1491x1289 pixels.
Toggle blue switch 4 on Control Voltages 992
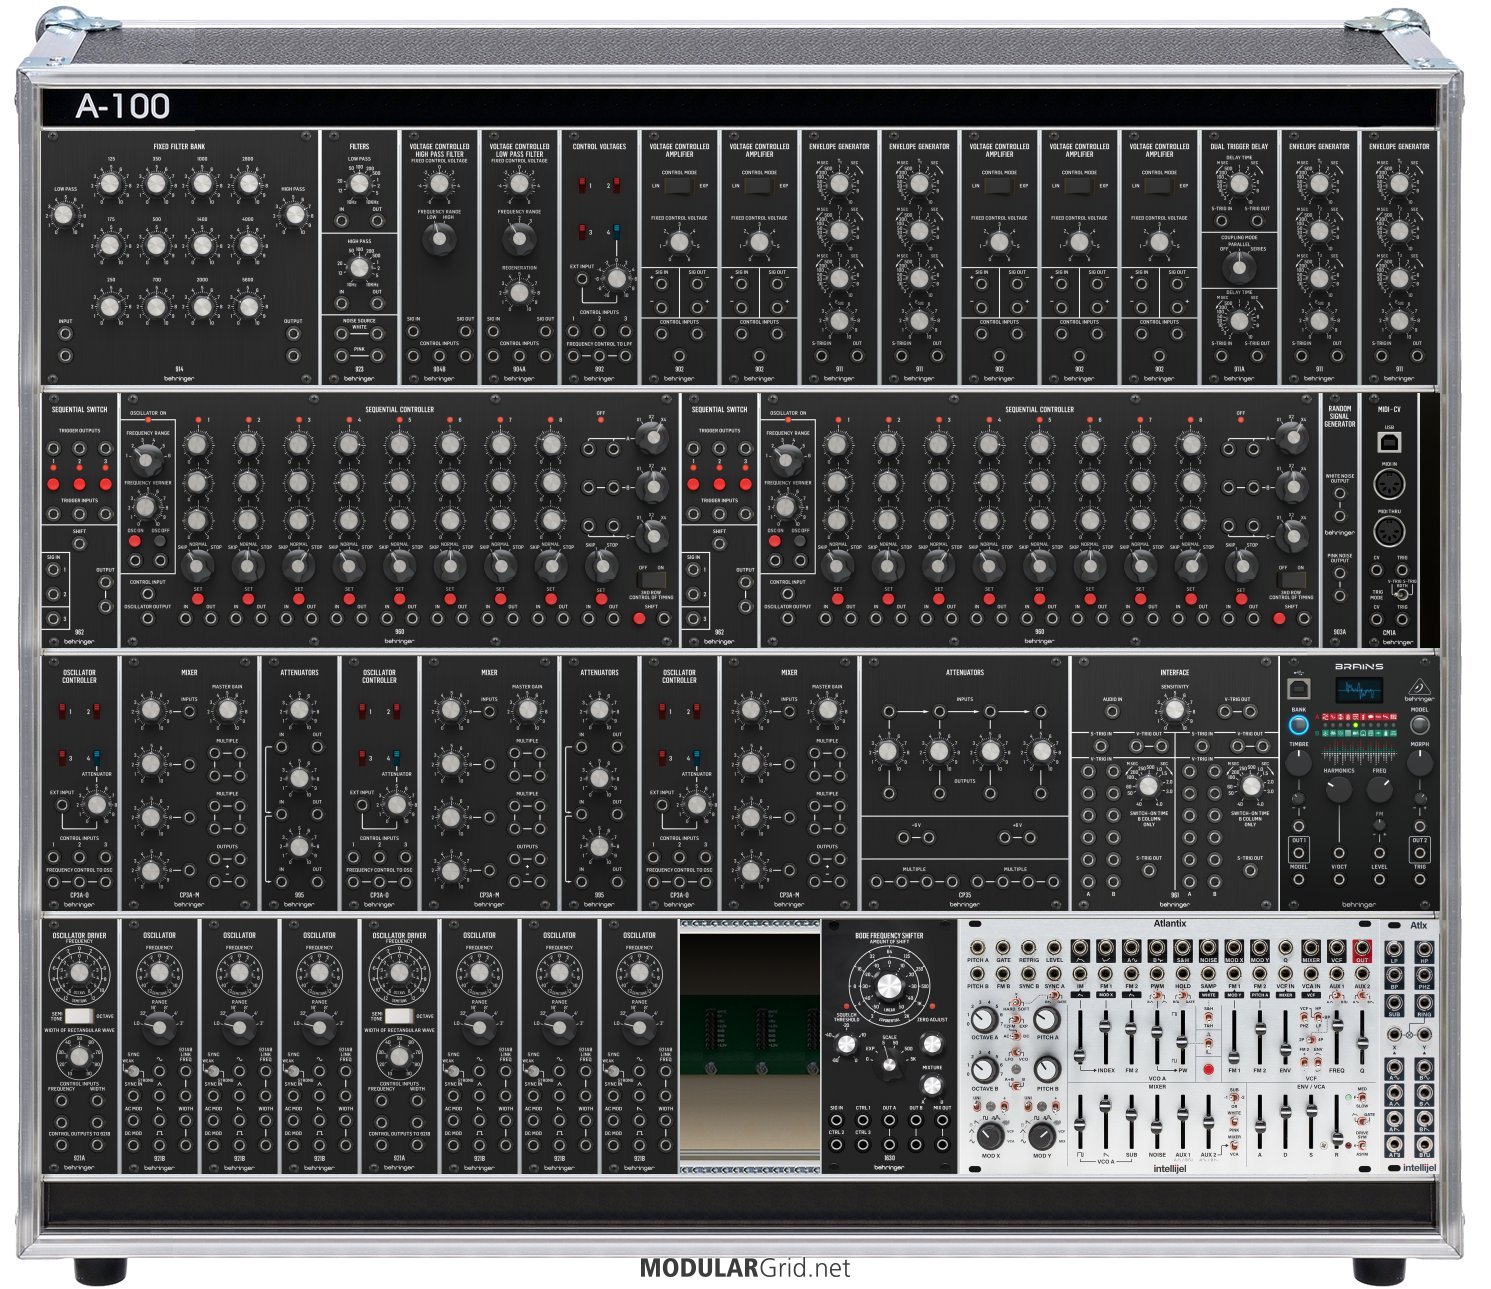(x=616, y=232)
